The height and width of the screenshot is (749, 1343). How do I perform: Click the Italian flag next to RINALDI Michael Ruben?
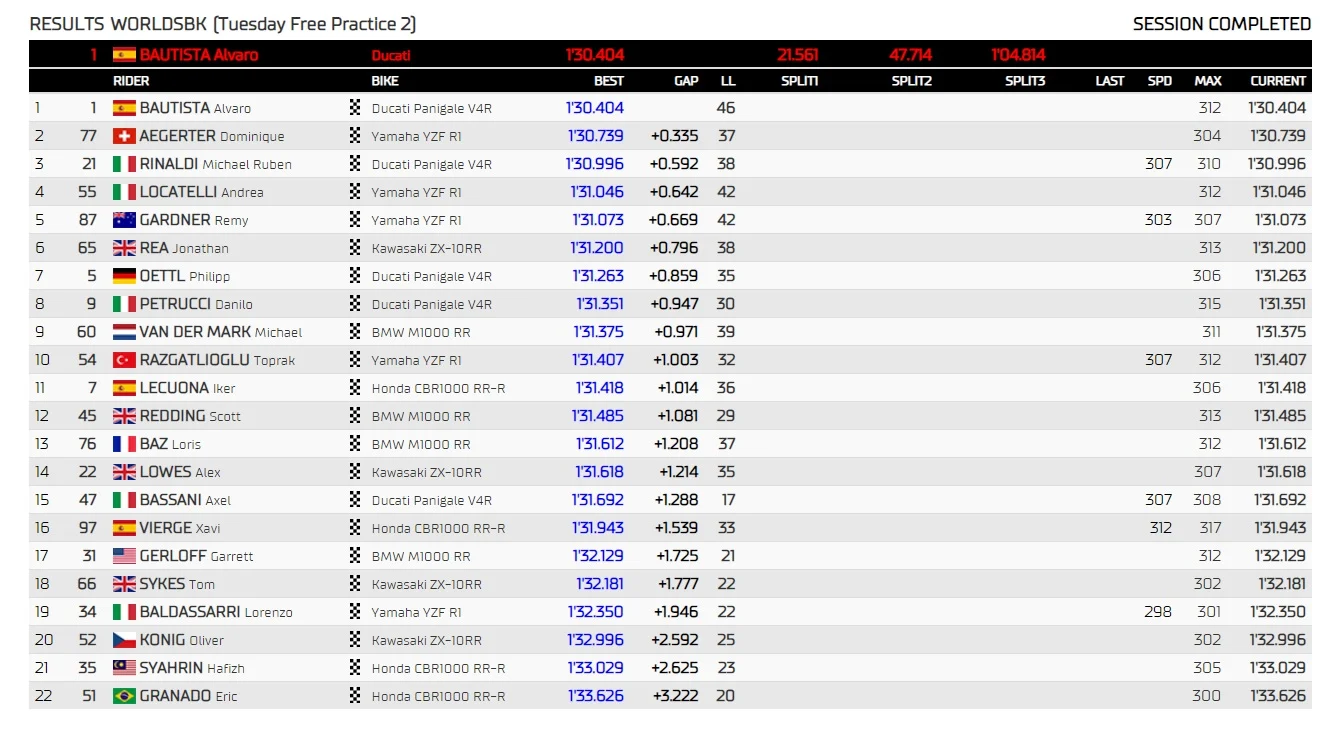point(124,164)
